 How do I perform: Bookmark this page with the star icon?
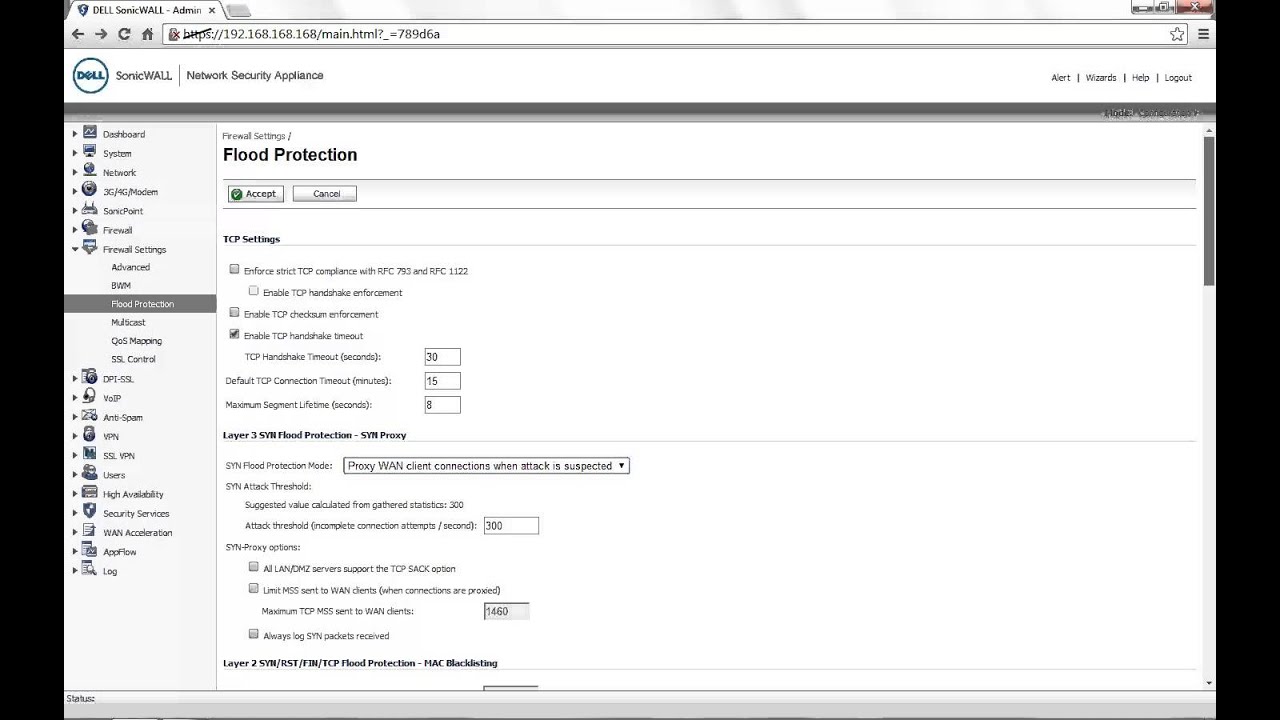[1177, 34]
